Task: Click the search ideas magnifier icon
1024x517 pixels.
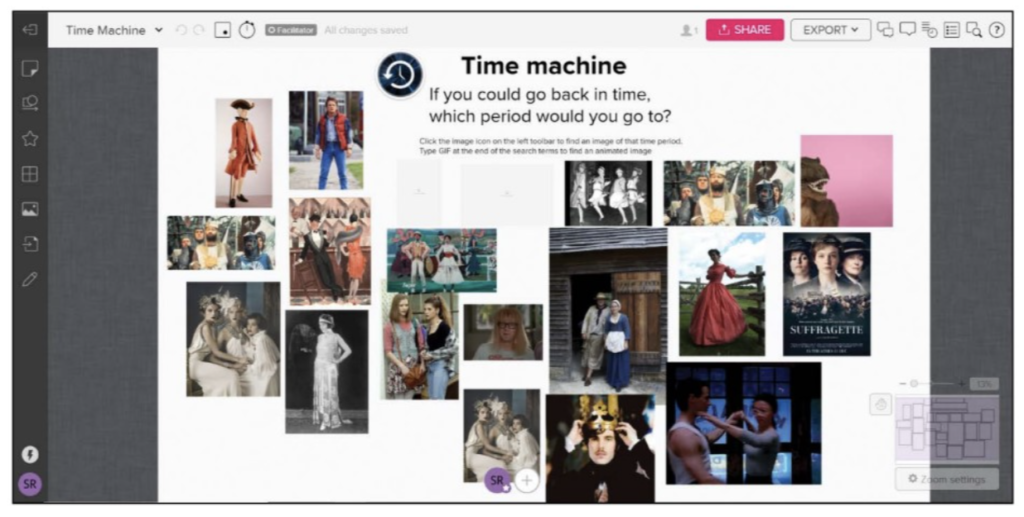Action: click(974, 30)
